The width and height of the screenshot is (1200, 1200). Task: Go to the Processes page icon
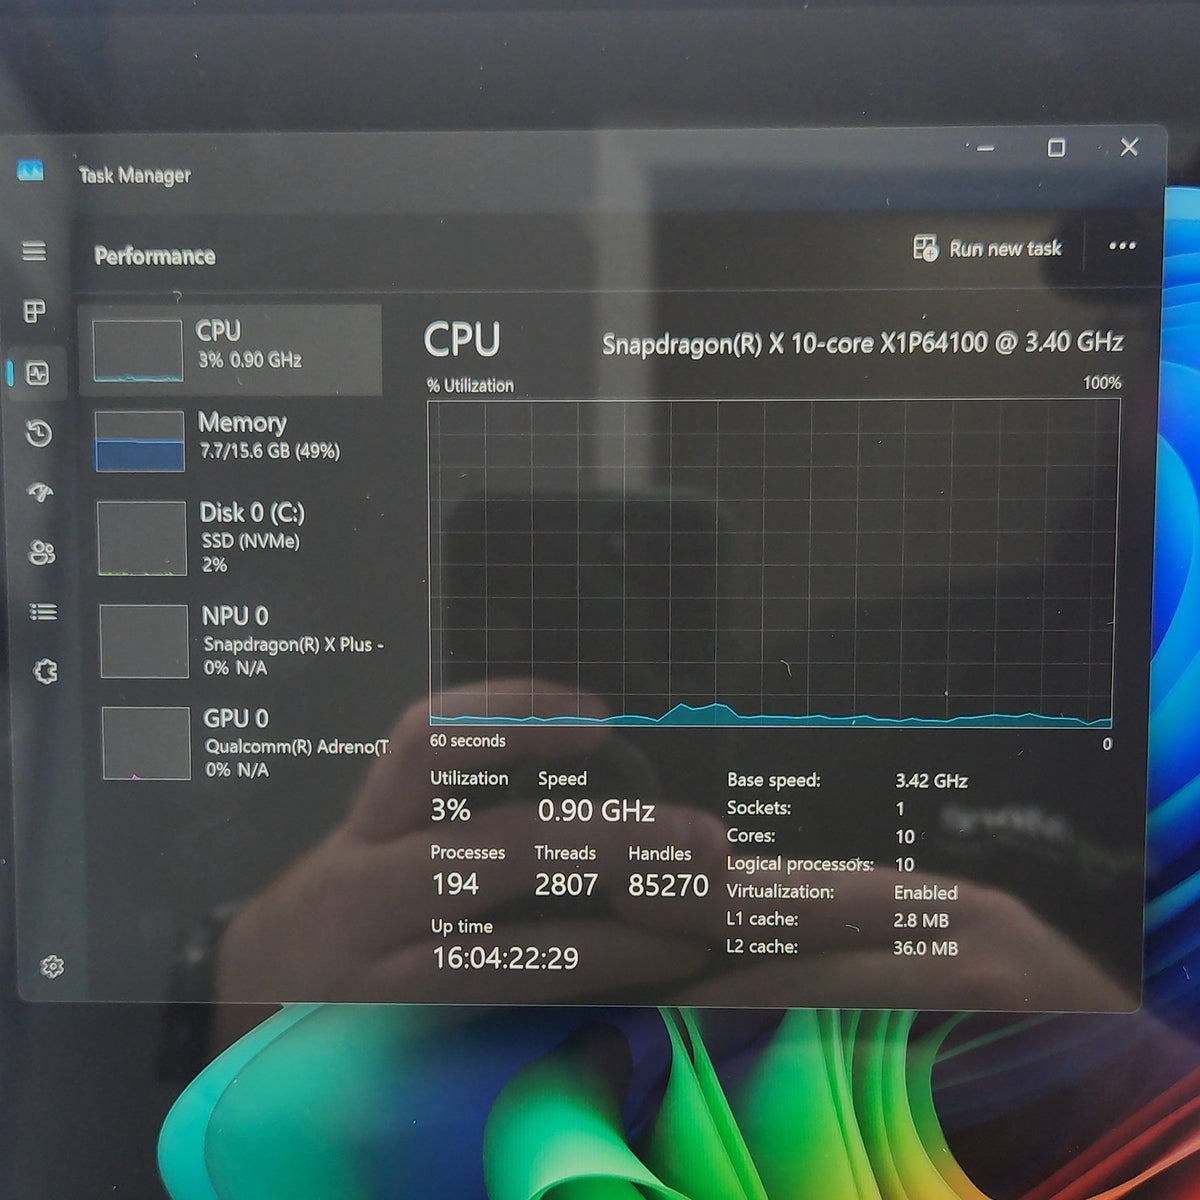[x=35, y=311]
